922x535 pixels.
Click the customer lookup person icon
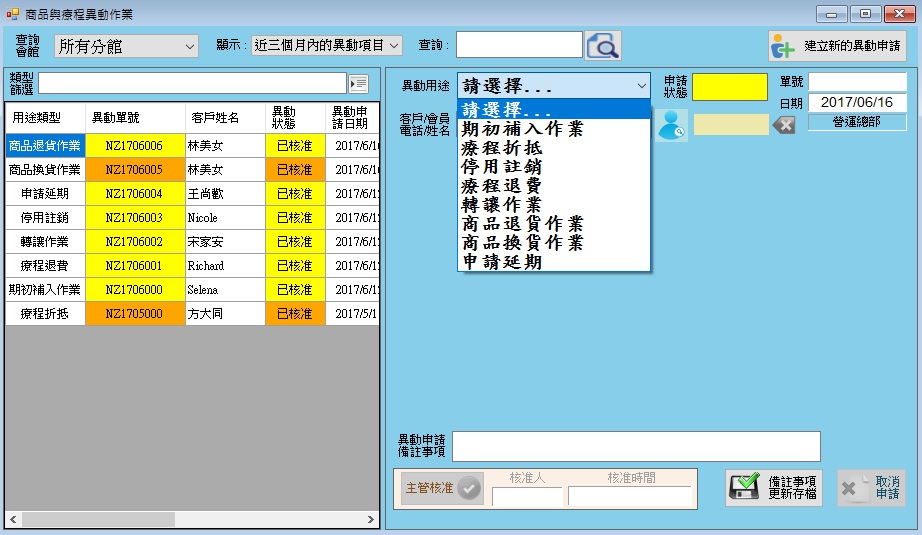point(671,125)
